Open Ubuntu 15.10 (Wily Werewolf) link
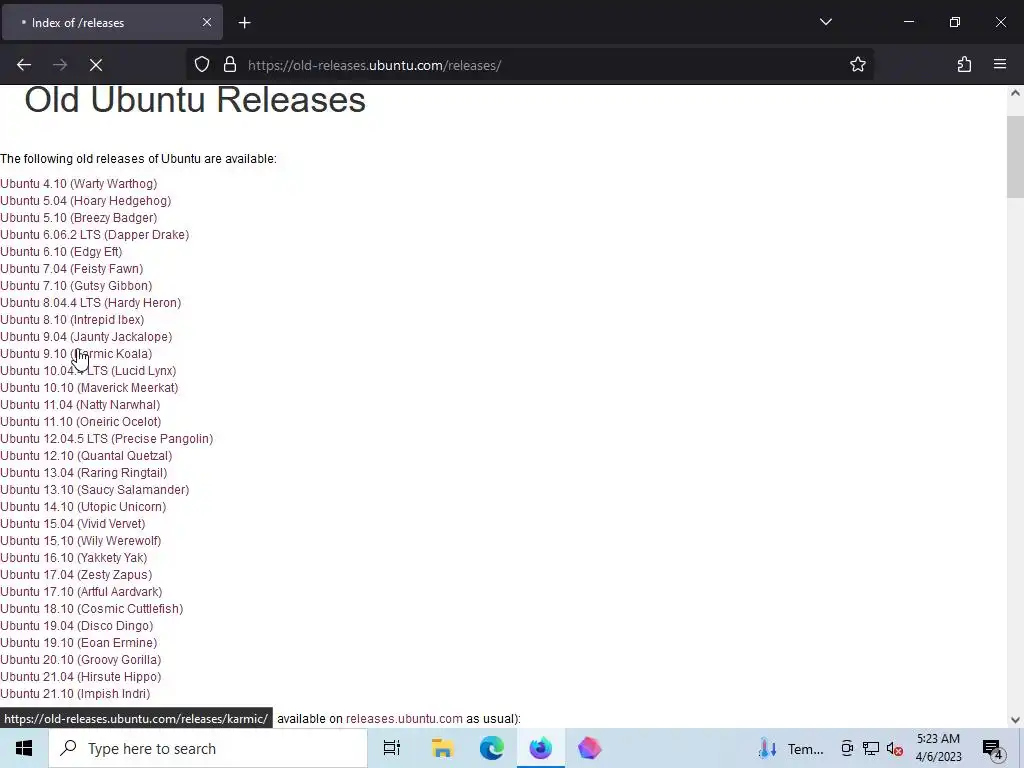 point(80,540)
